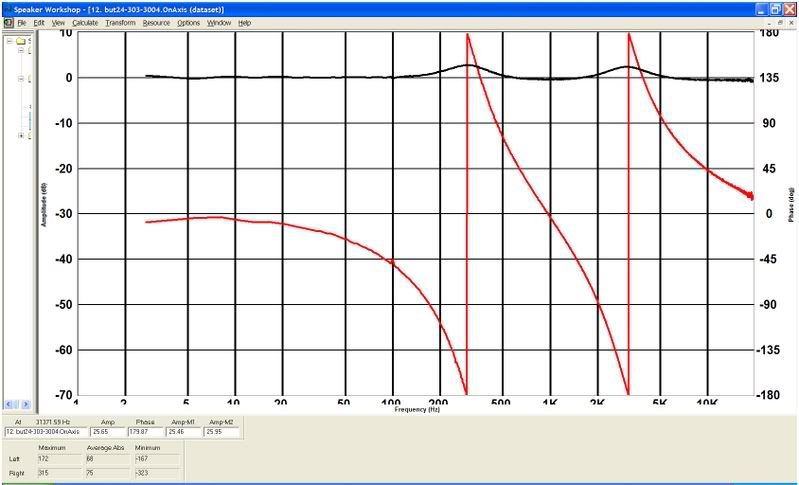The image size is (799, 485).
Task: Click the Phase (deg) axis label
Action: tap(791, 204)
